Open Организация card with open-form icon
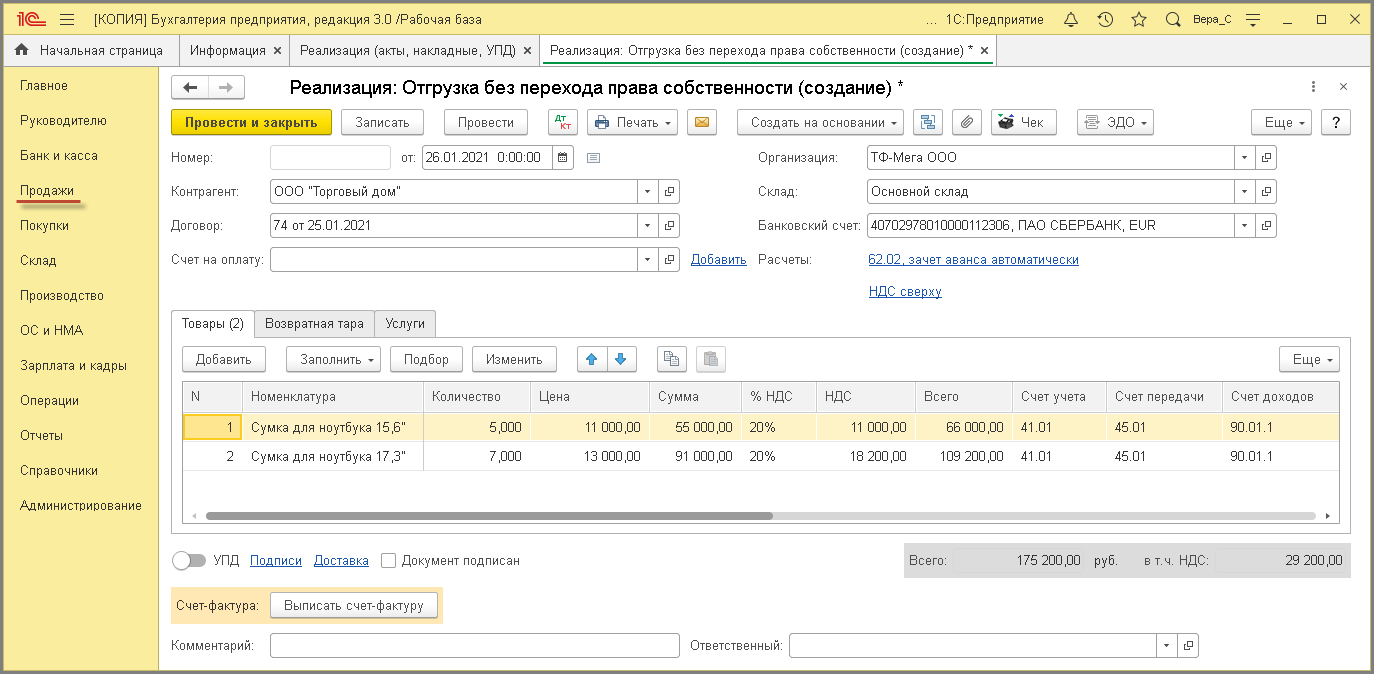This screenshot has width=1374, height=674. click(1266, 157)
